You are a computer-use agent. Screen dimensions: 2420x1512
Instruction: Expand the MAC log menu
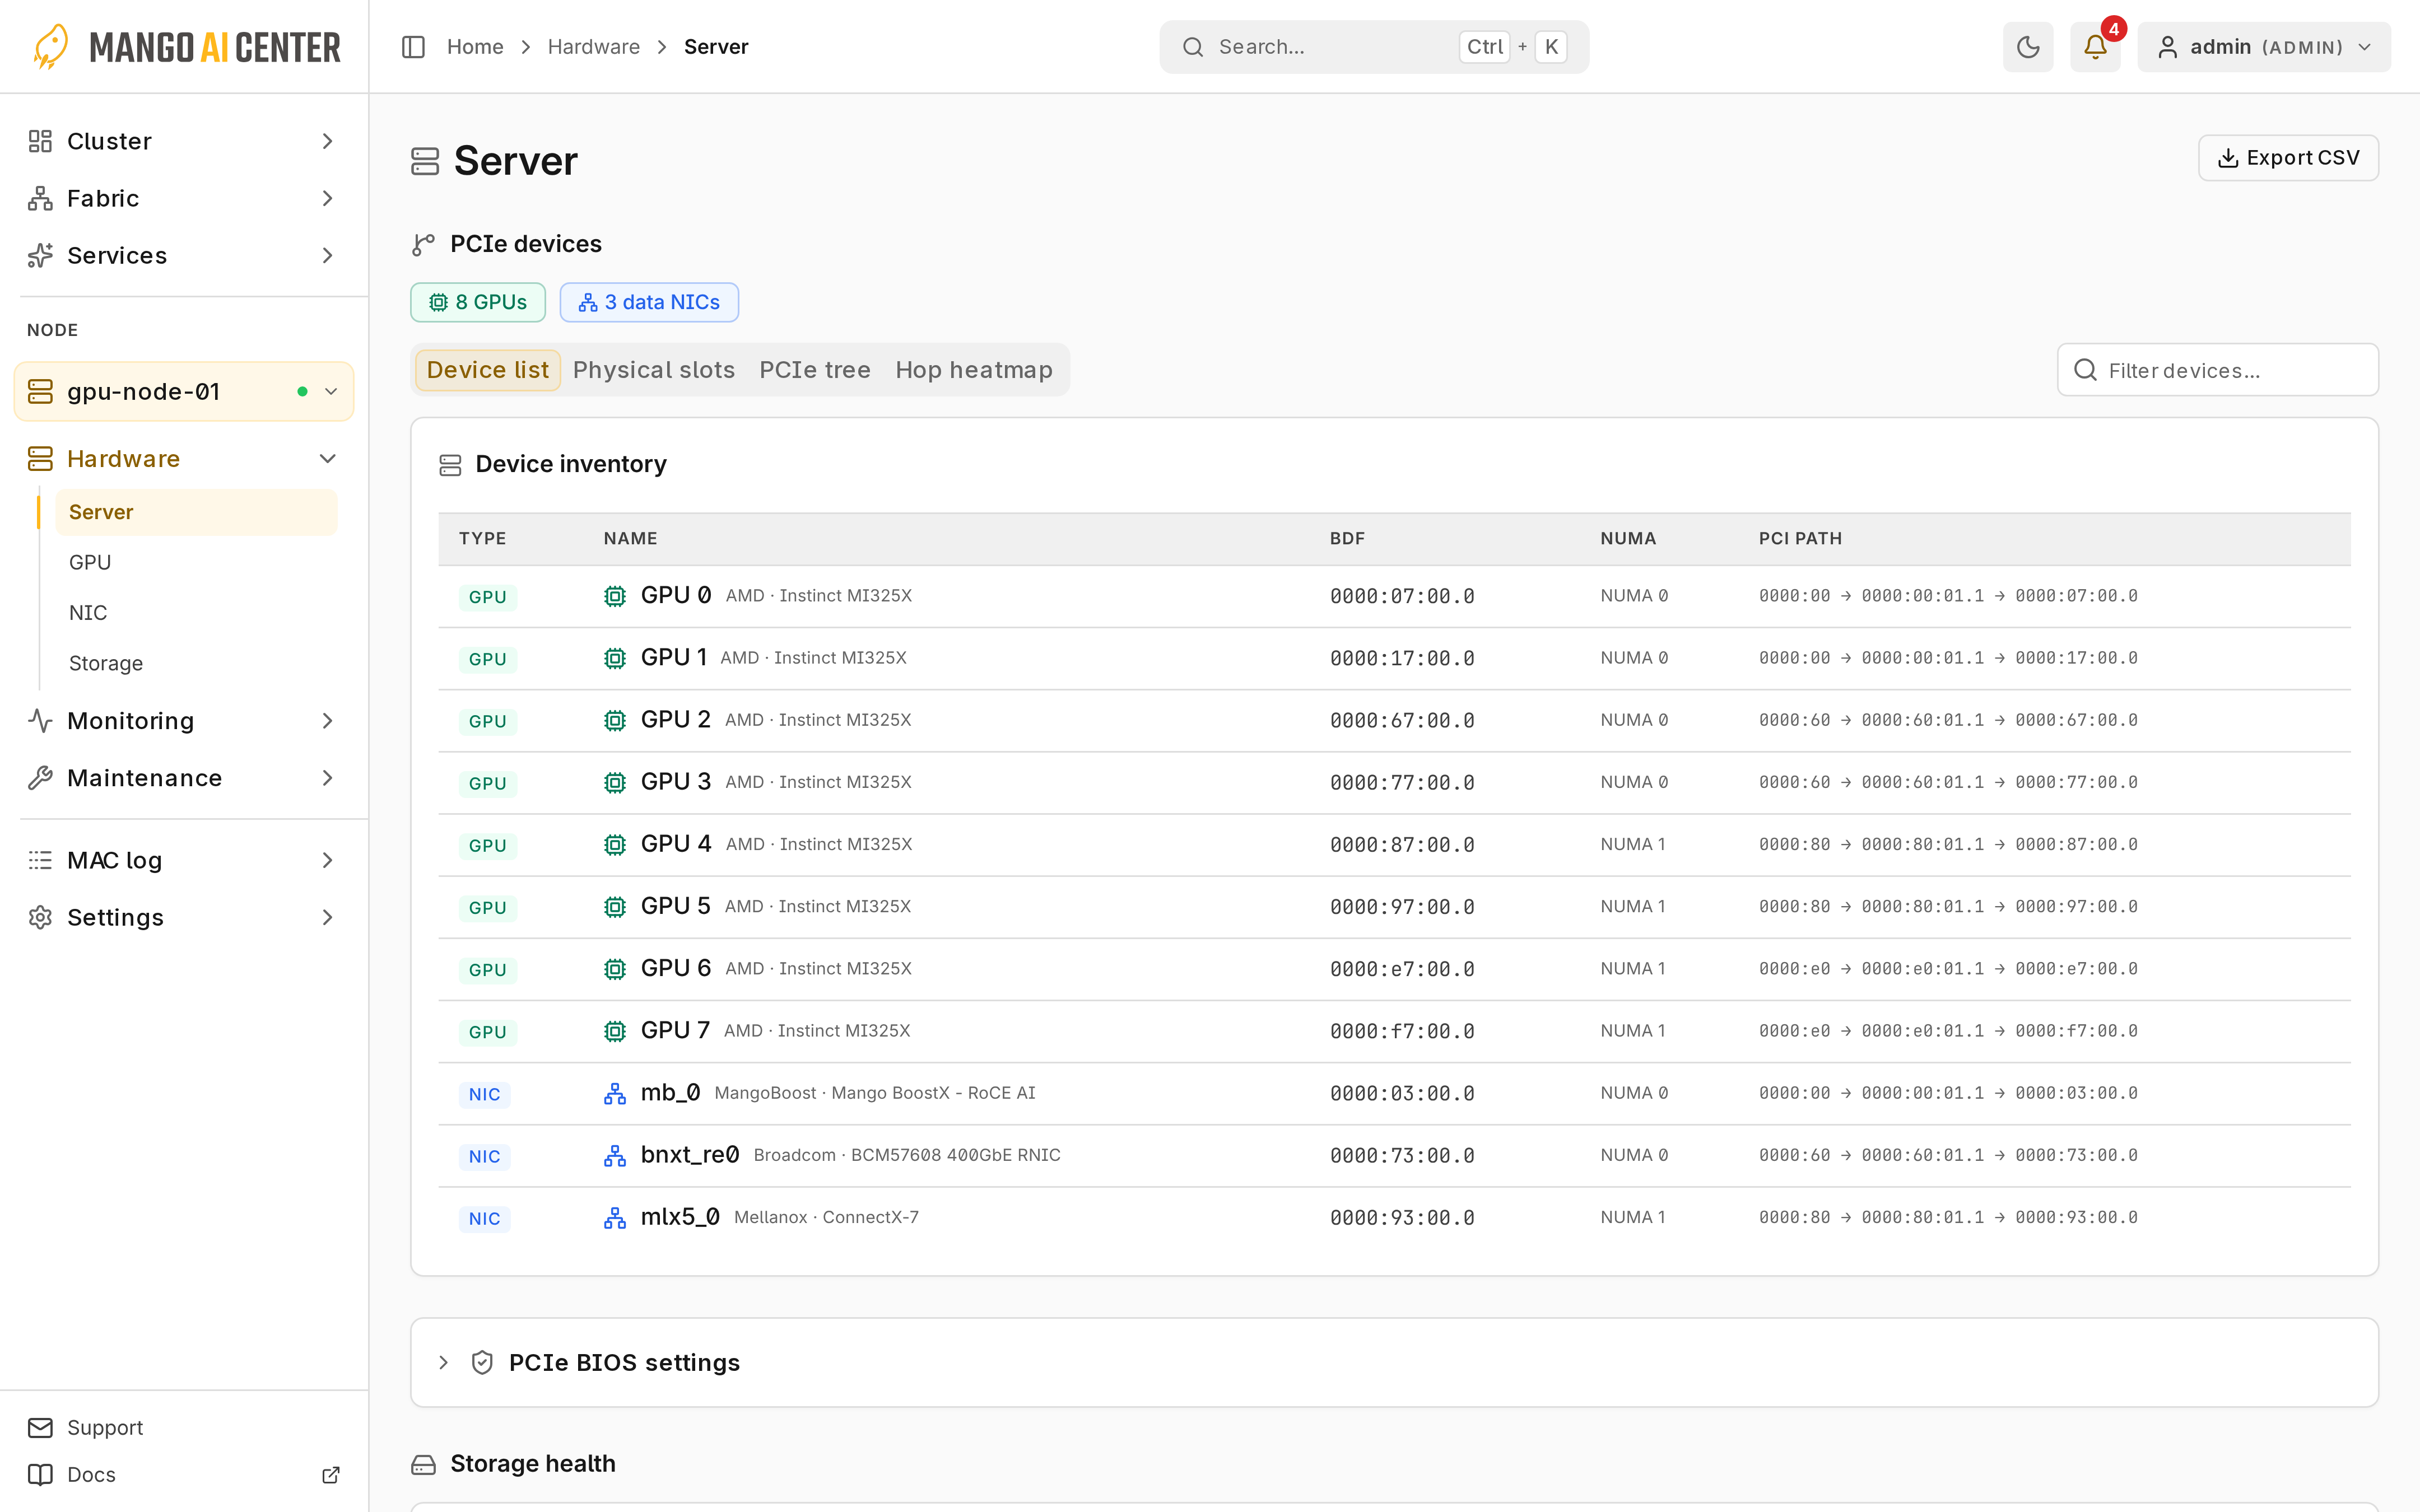(184, 860)
